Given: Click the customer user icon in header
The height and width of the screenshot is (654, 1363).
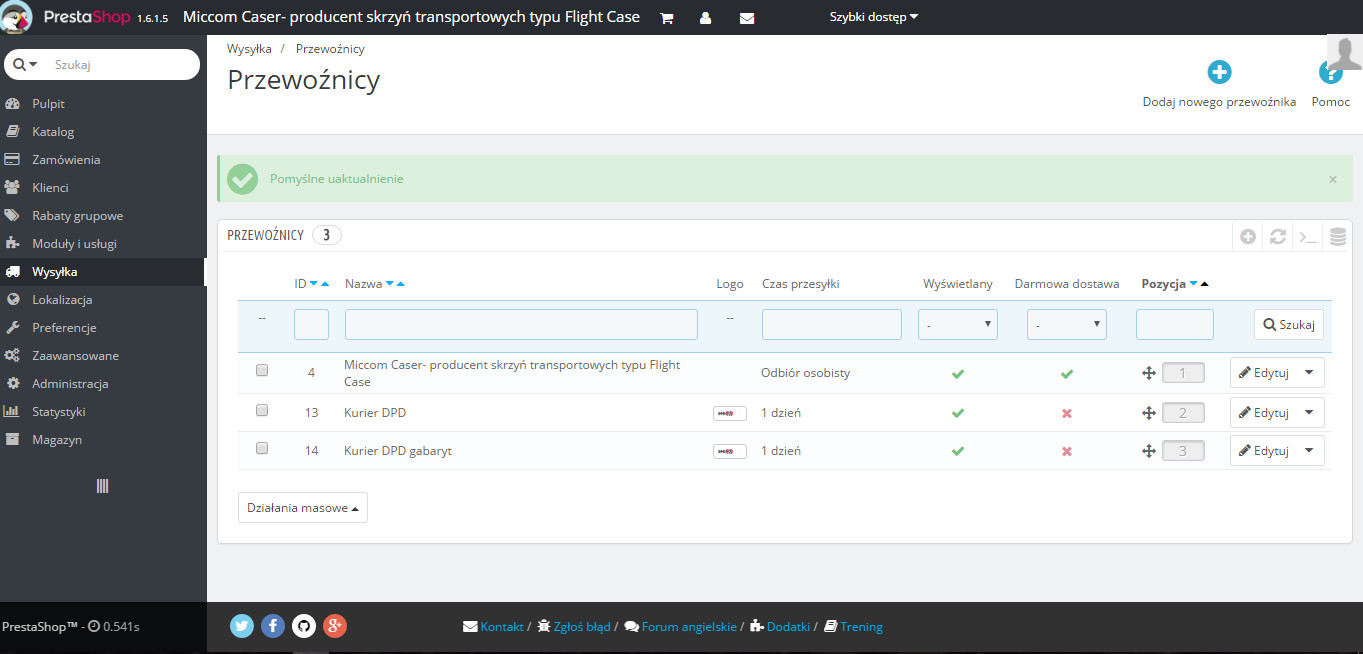Looking at the screenshot, I should pos(706,18).
